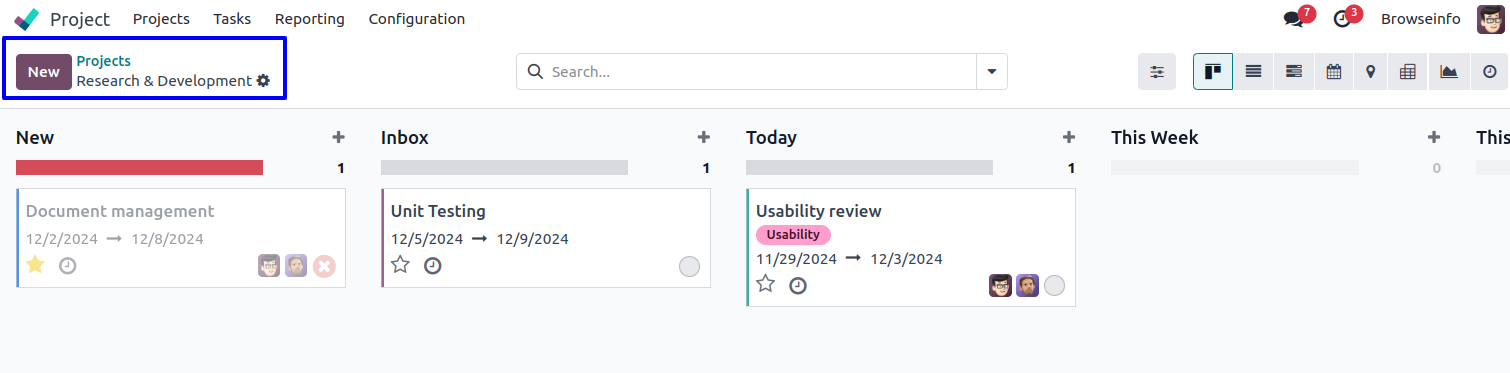Open the activity view clock icon
The height and width of the screenshot is (373, 1510).
pos(1489,72)
